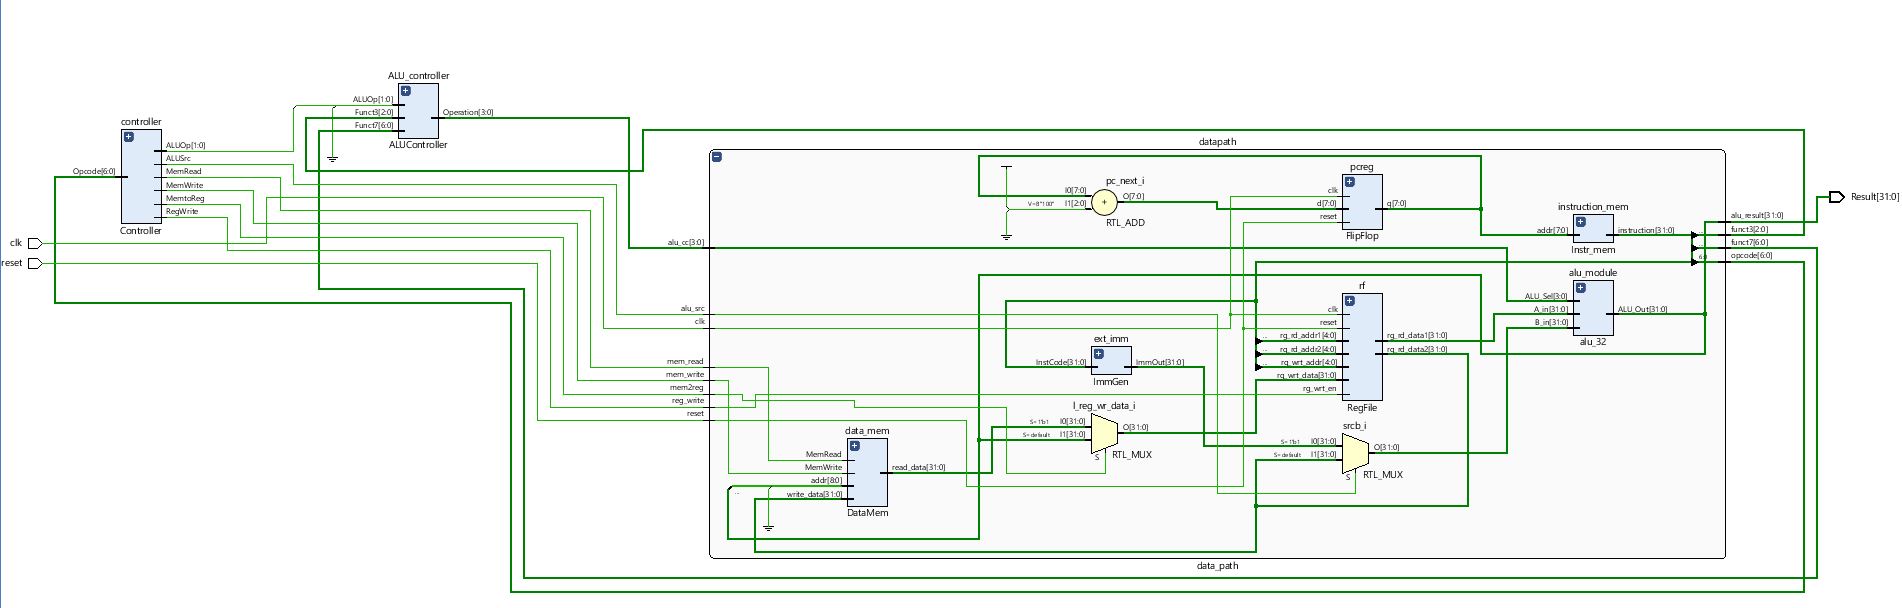1902x608 pixels.
Task: Select the srcb_i RTL_MUX symbol
Action: 1354,454
